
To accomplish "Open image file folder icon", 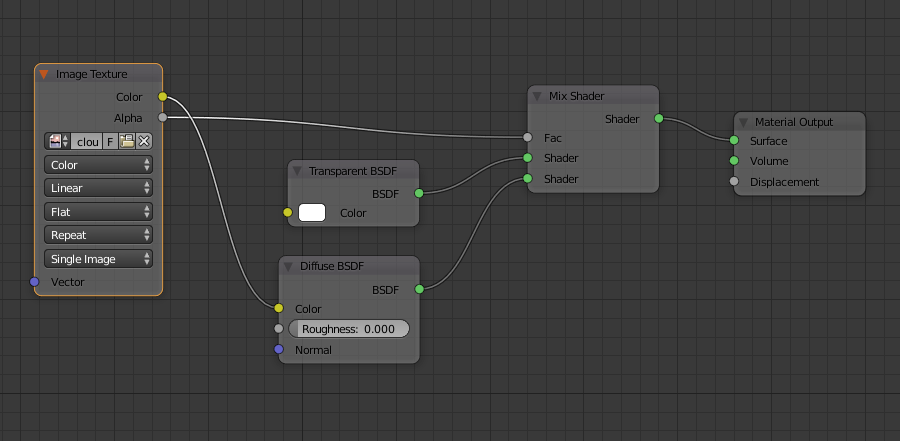I will [127, 141].
